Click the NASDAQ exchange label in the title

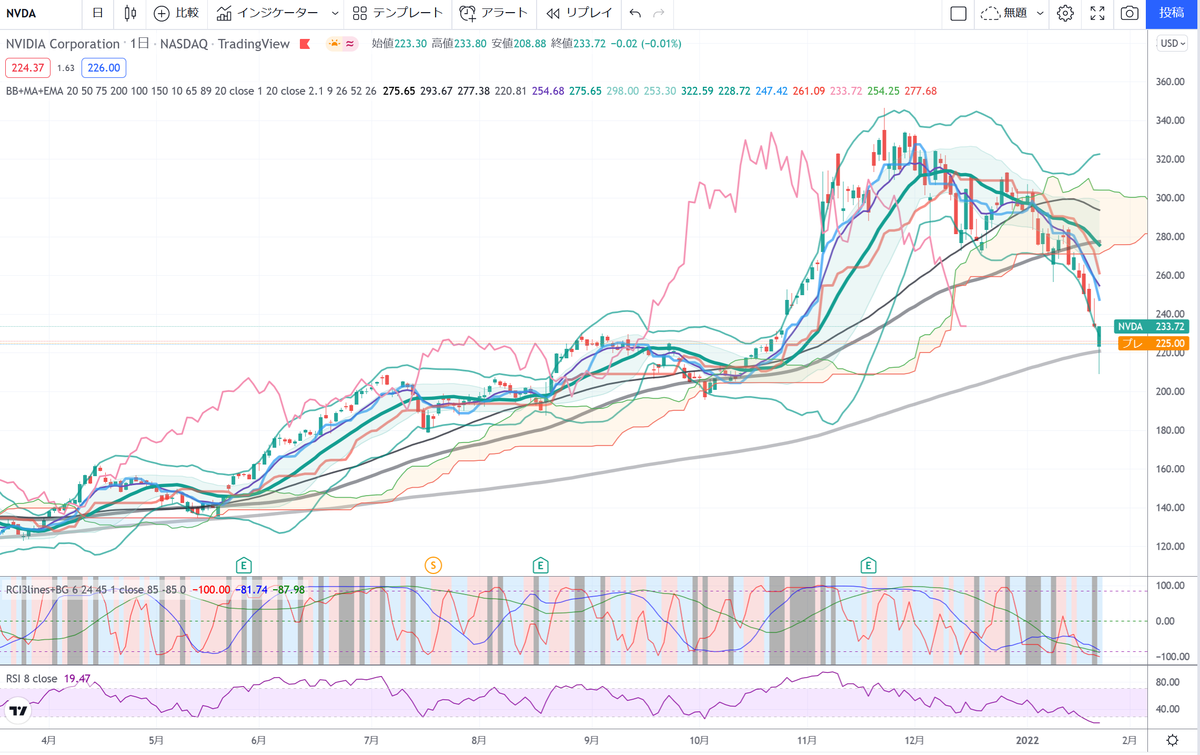184,44
